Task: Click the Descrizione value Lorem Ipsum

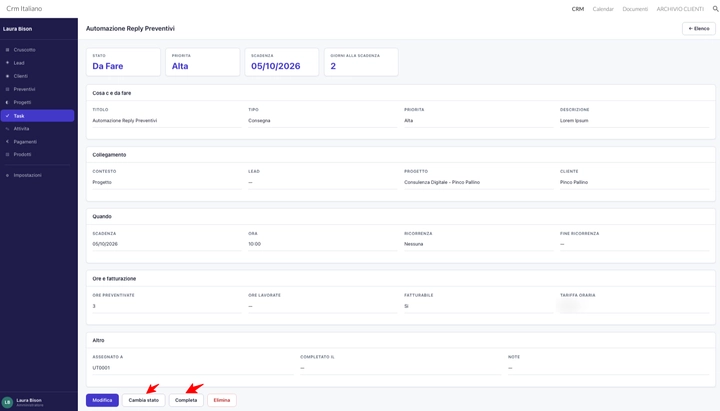Action: pos(574,120)
